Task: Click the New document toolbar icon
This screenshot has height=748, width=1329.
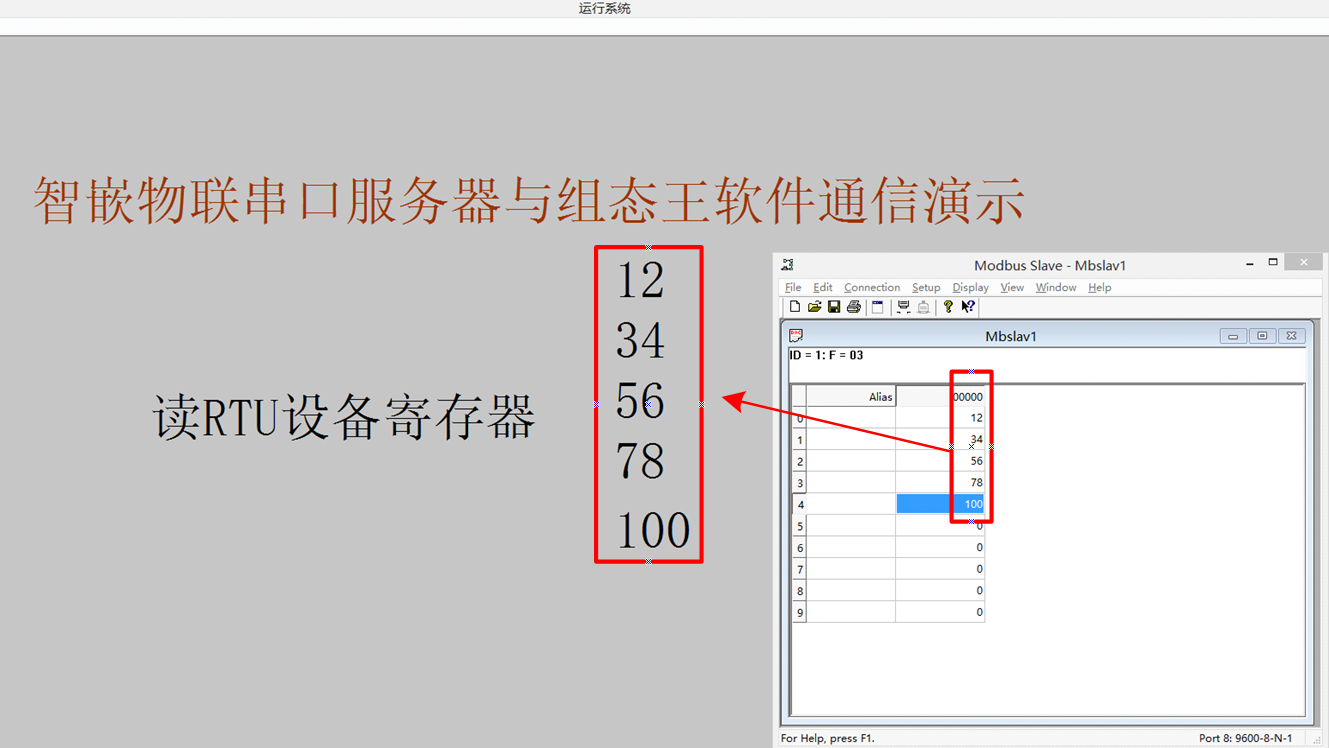Action: point(795,307)
